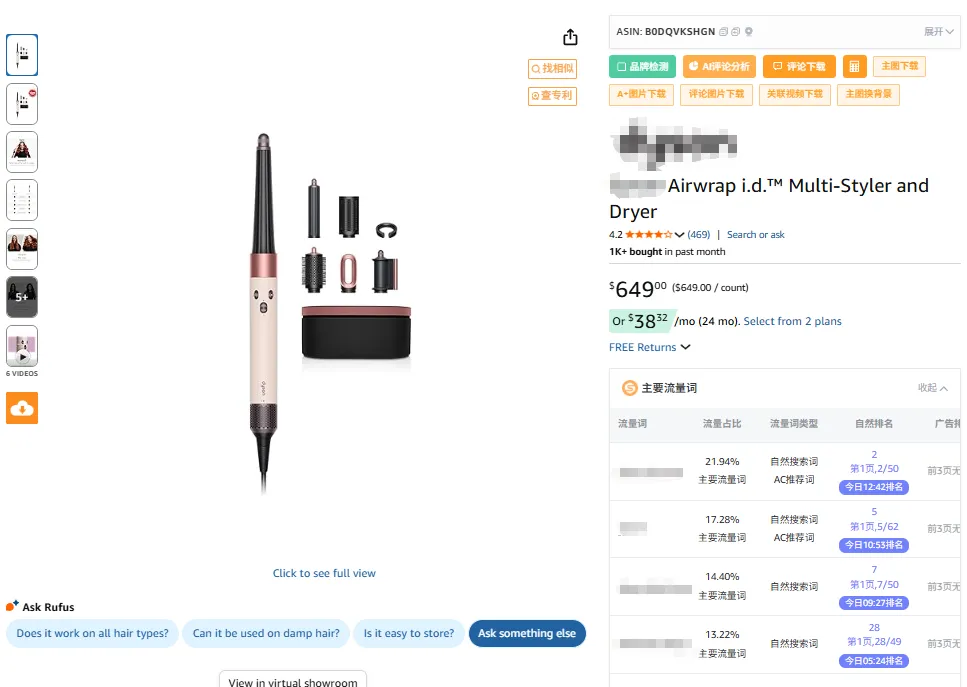
Task: Open the 主图换背景 background swap tool
Action: [869, 95]
